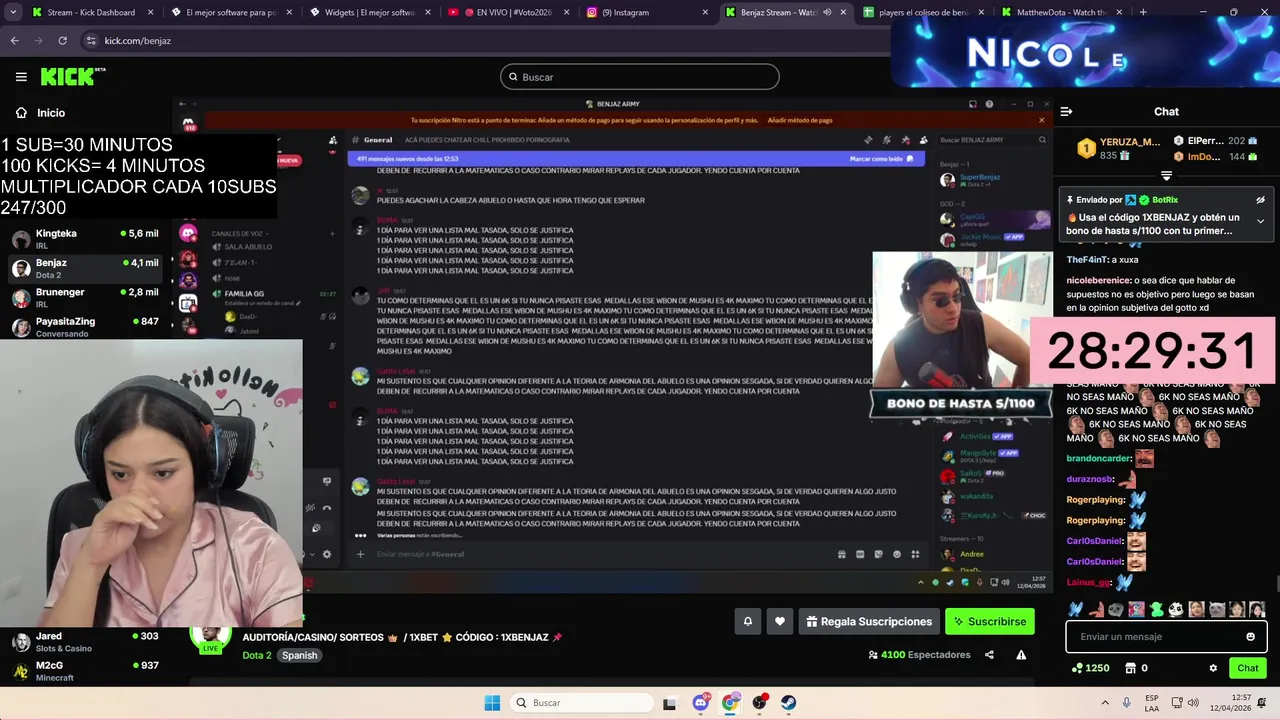Open the Kick hamburger menu

(21, 77)
